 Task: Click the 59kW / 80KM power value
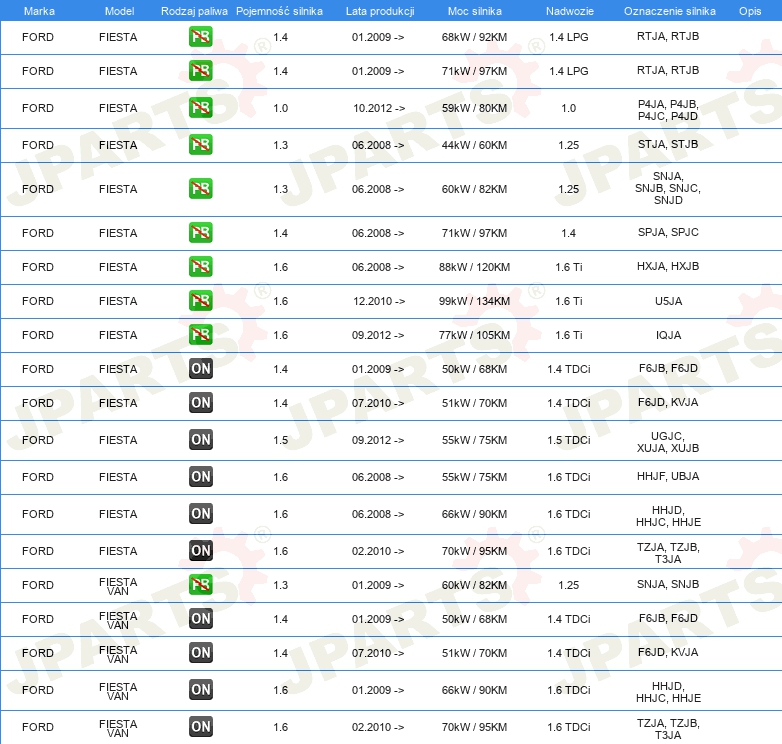pos(474,108)
